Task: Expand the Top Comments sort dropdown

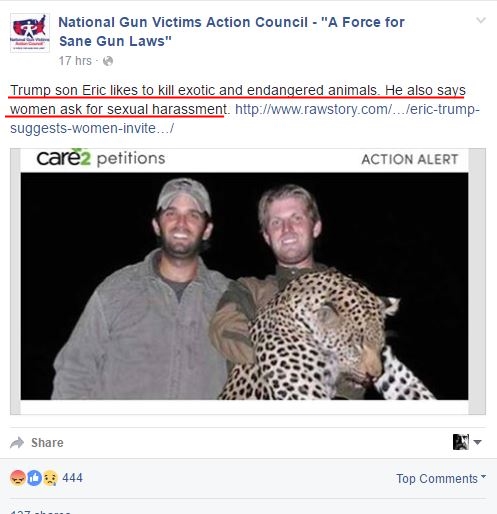Action: pos(441,479)
